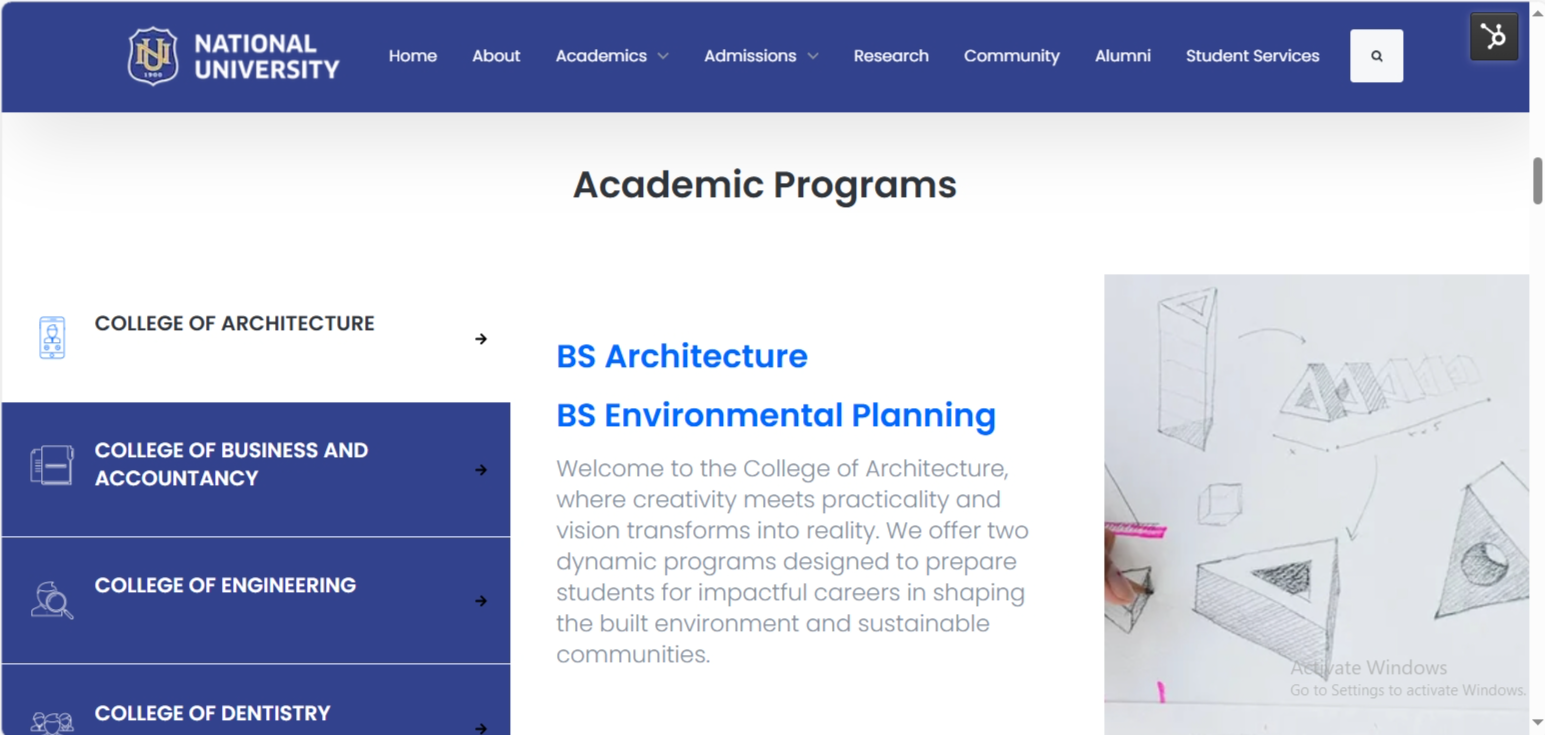The image size is (1545, 735).
Task: Click the BS Environmental Planning link
Action: coord(776,415)
